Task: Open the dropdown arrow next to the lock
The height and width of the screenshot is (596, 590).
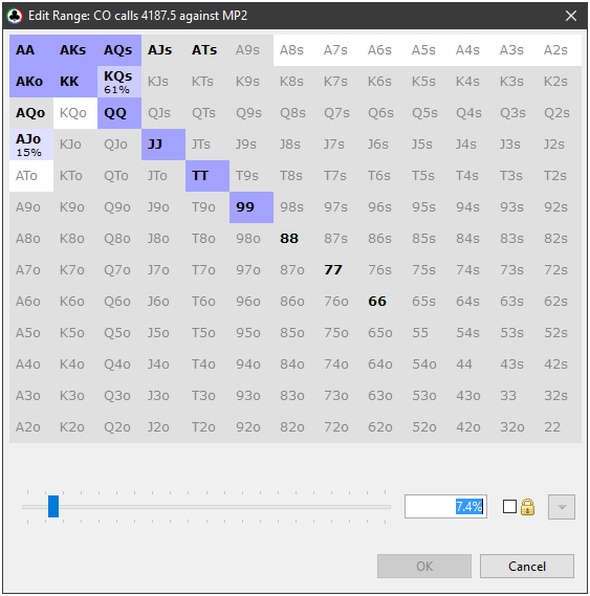Action: (561, 507)
